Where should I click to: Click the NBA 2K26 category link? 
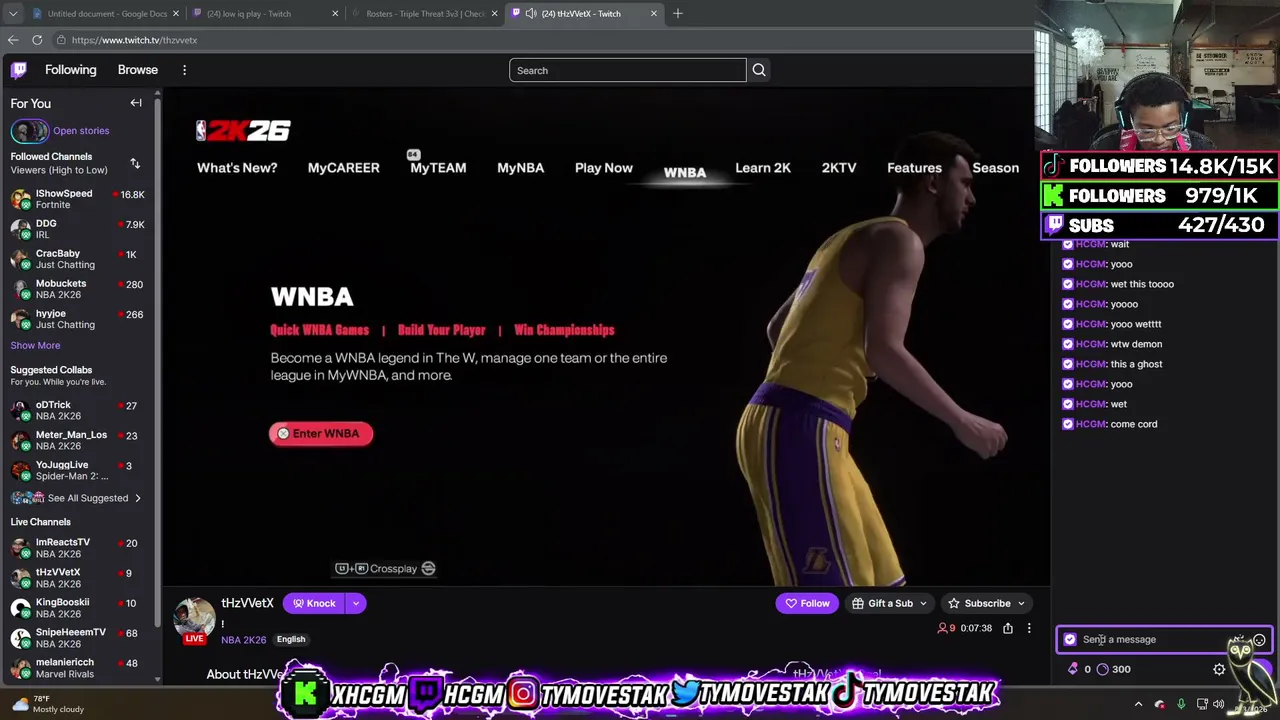(x=243, y=640)
